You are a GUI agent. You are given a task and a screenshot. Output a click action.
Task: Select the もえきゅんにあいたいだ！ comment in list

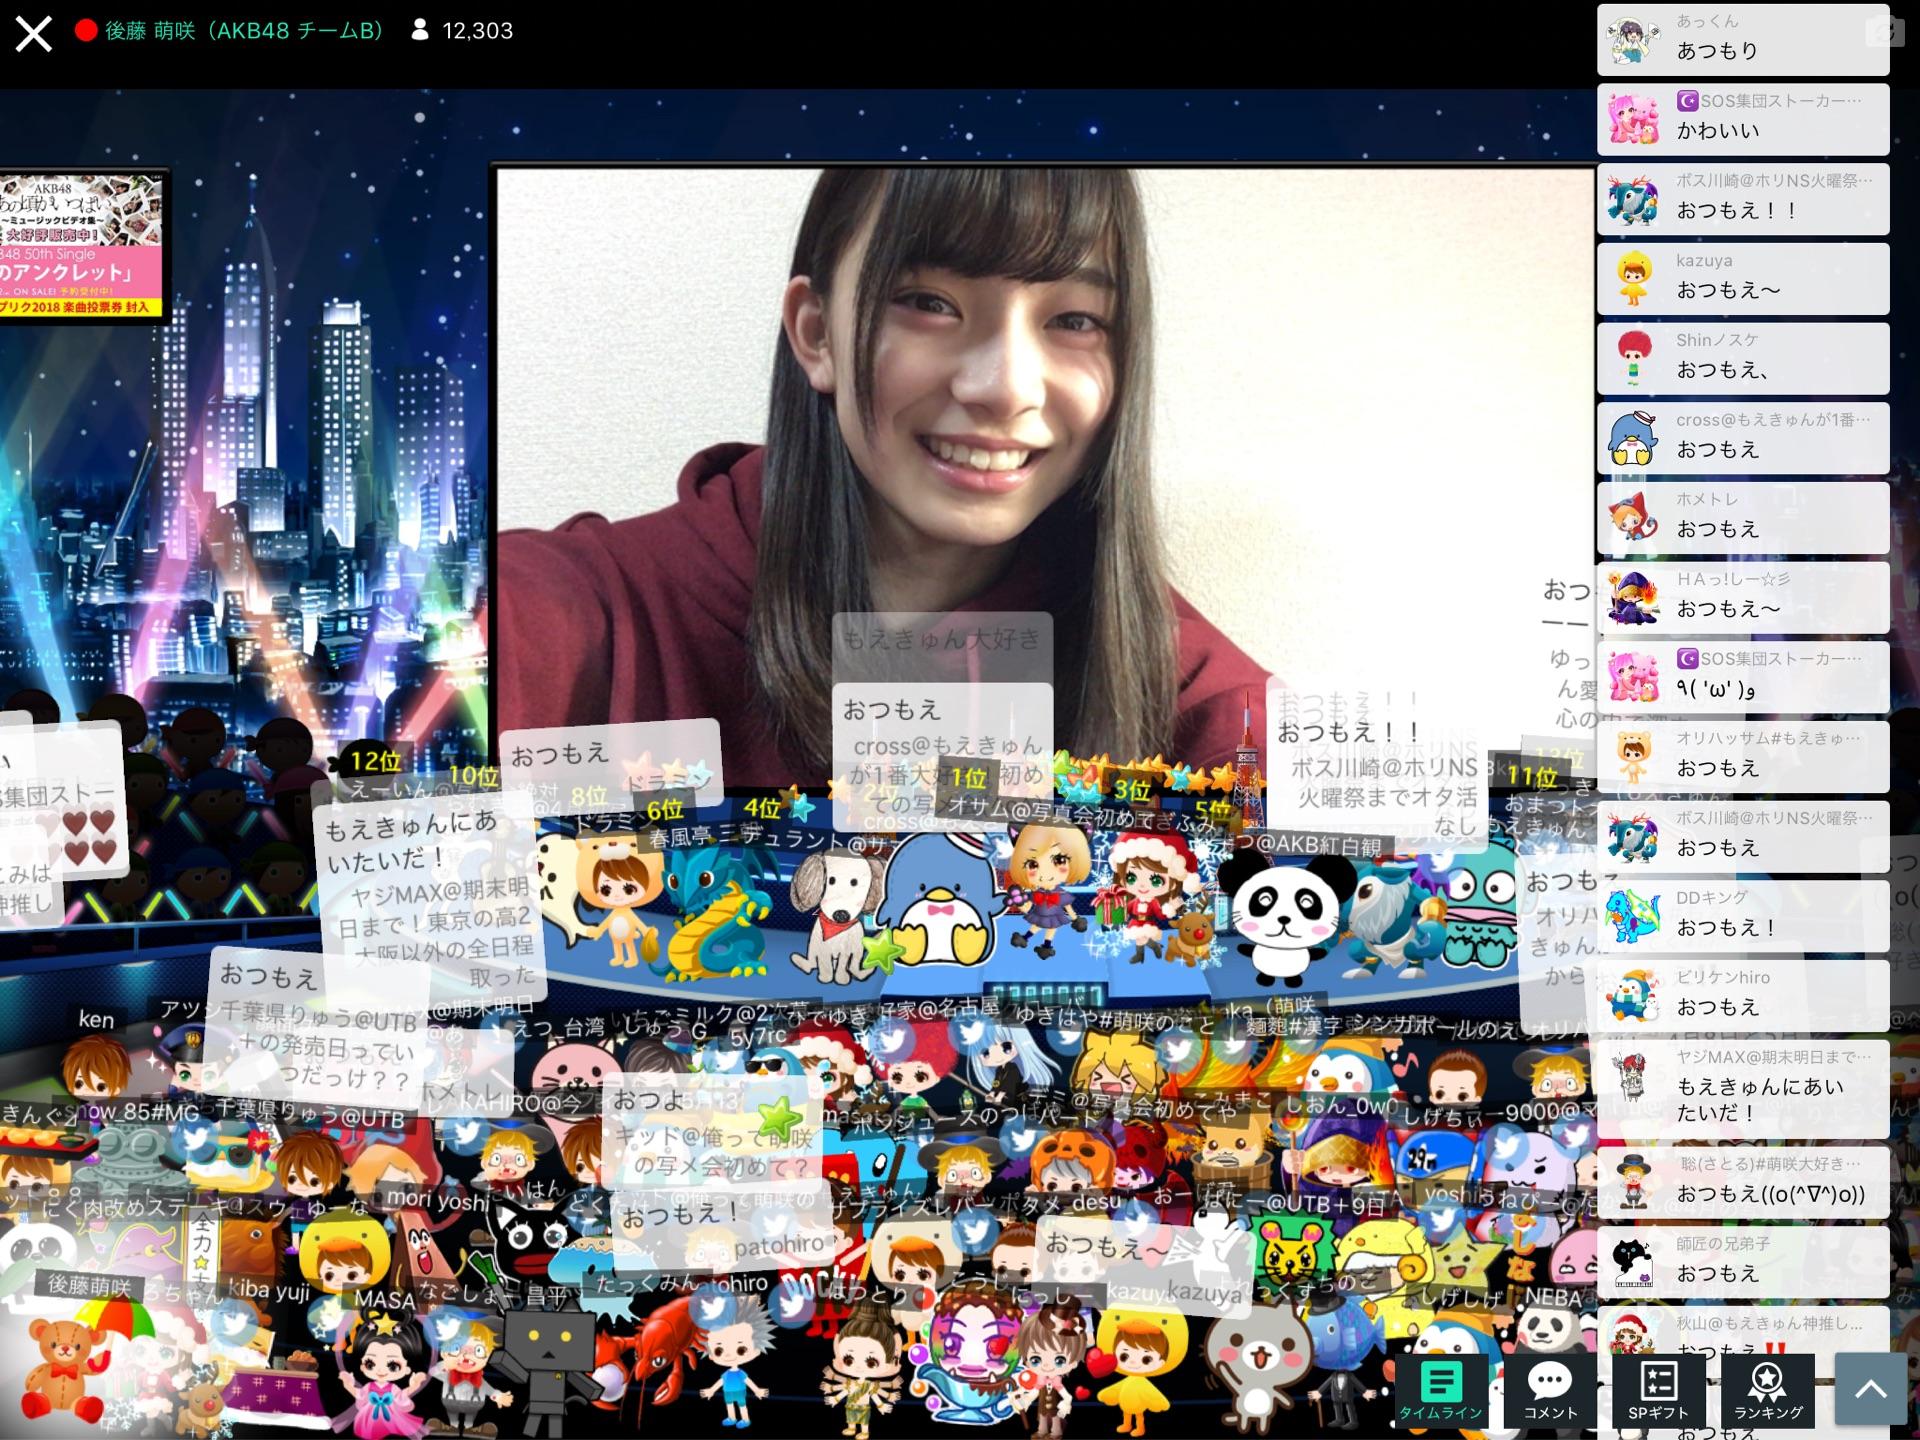pyautogui.click(x=1743, y=1088)
